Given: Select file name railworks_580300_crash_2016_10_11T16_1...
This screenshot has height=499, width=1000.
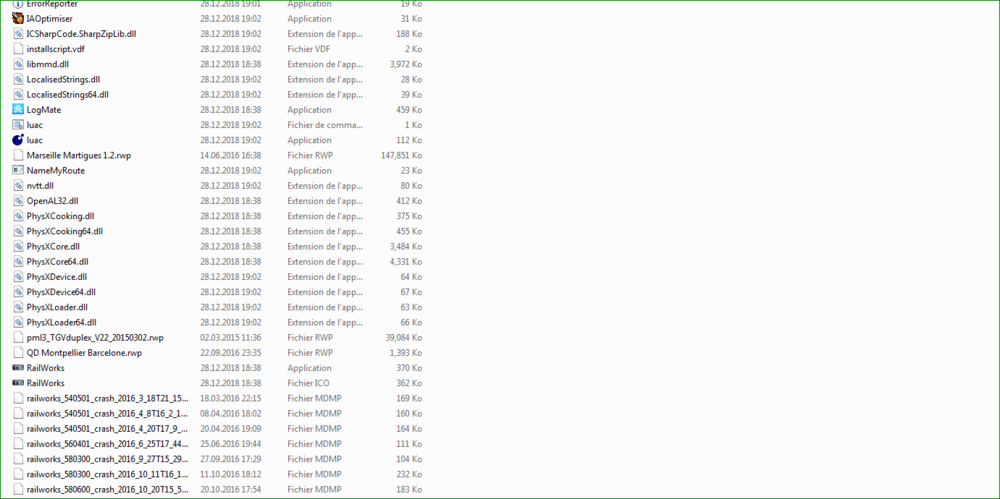Looking at the screenshot, I should tap(107, 474).
